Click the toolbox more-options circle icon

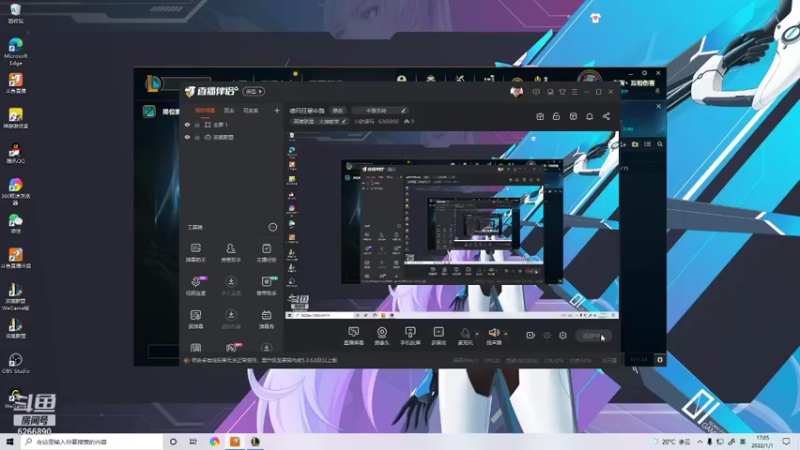click(x=273, y=227)
